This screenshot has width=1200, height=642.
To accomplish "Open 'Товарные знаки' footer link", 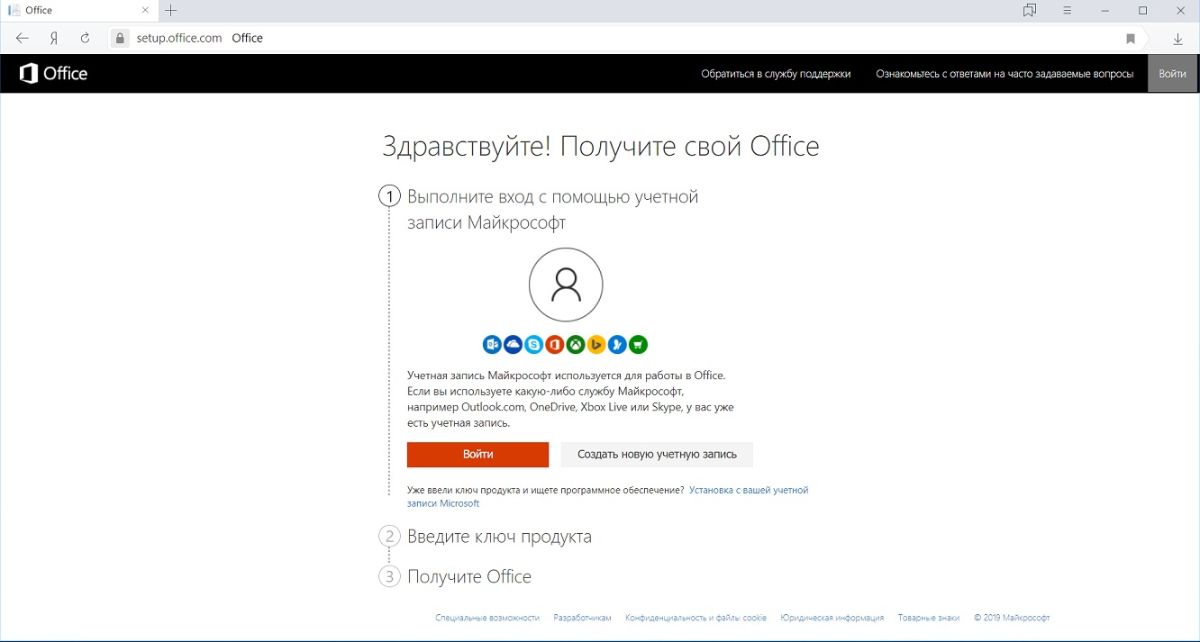I will pos(929,618).
